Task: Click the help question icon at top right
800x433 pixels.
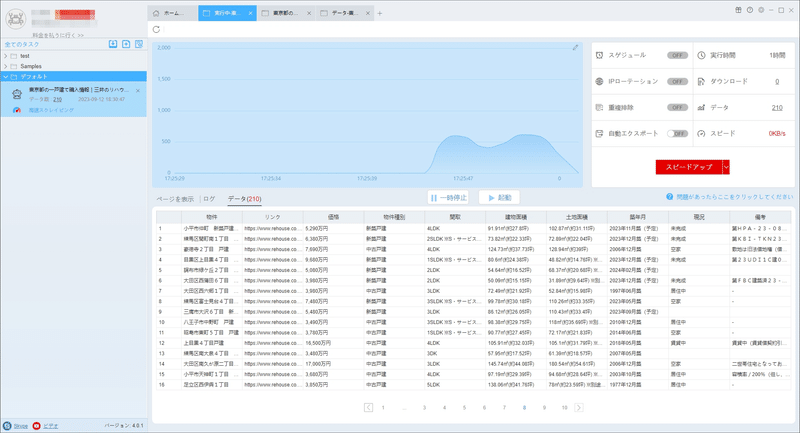Action: pos(749,10)
